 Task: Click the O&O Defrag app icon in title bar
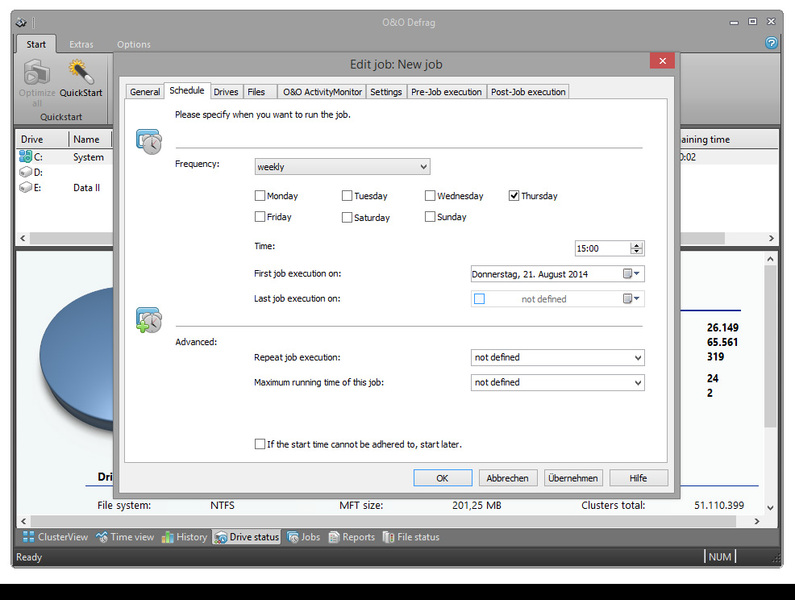coord(21,22)
